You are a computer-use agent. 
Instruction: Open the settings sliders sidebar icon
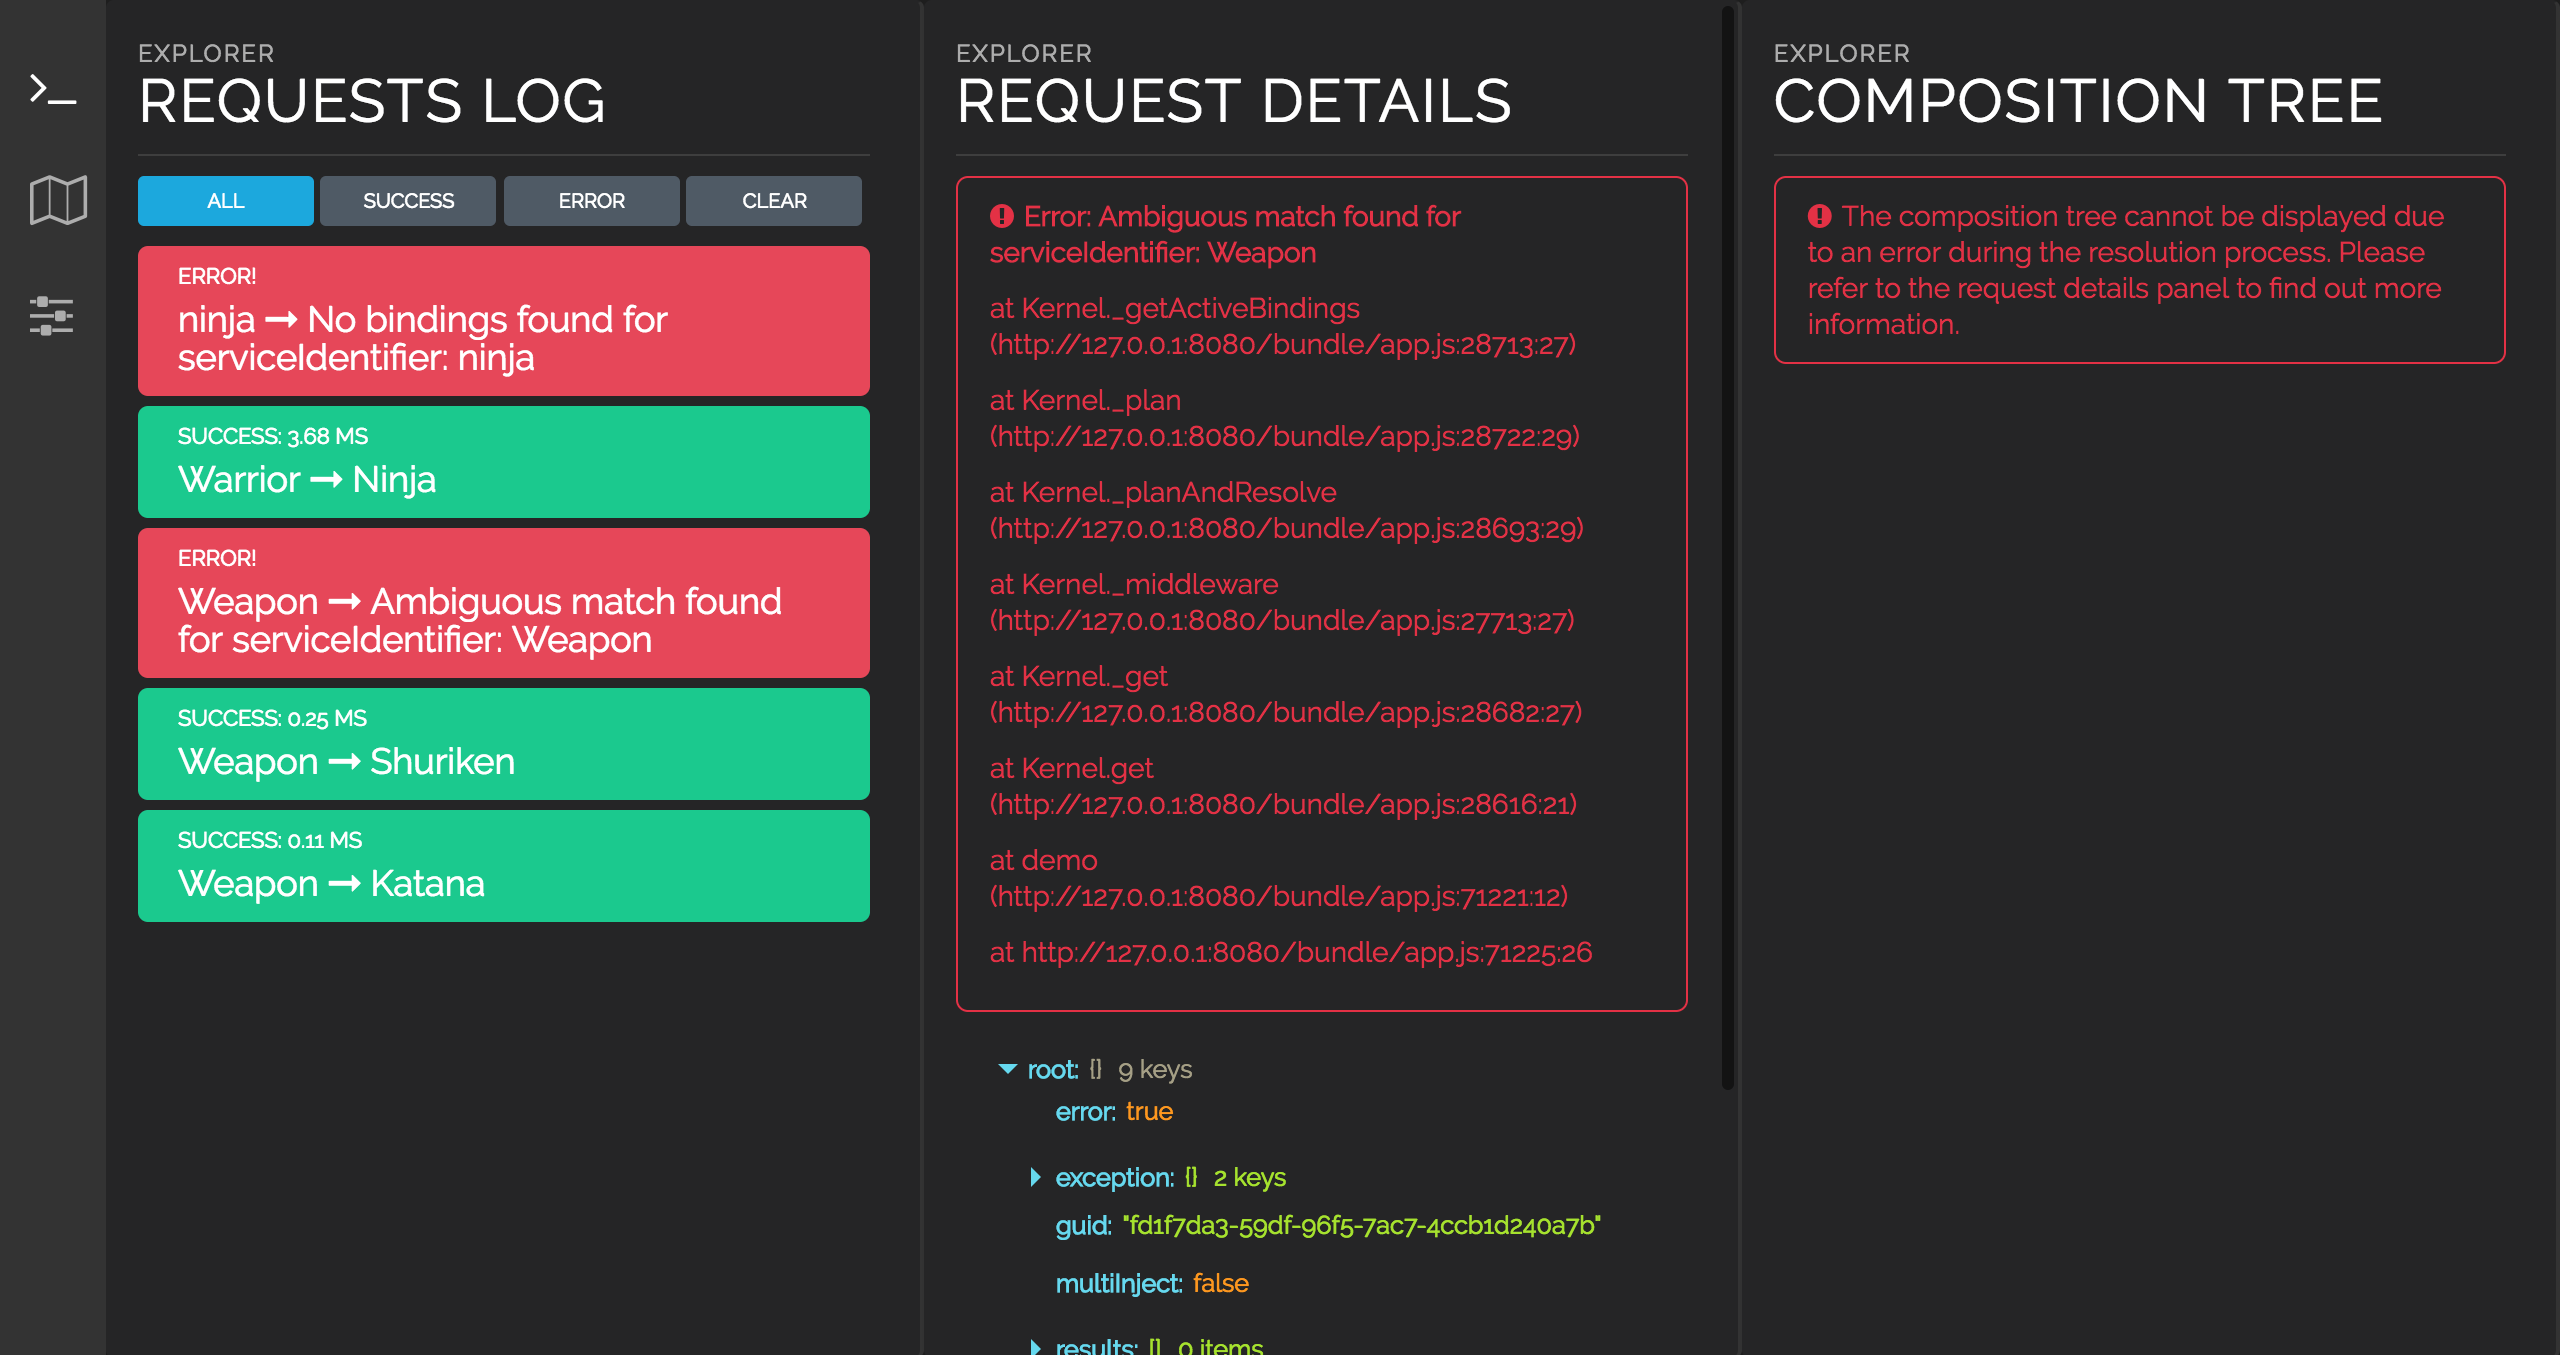pos(52,316)
